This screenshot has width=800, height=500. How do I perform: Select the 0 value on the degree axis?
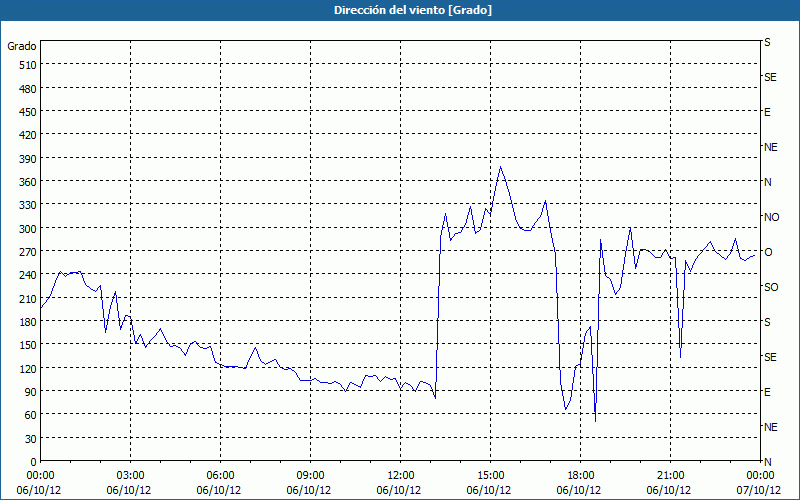pyautogui.click(x=34, y=462)
